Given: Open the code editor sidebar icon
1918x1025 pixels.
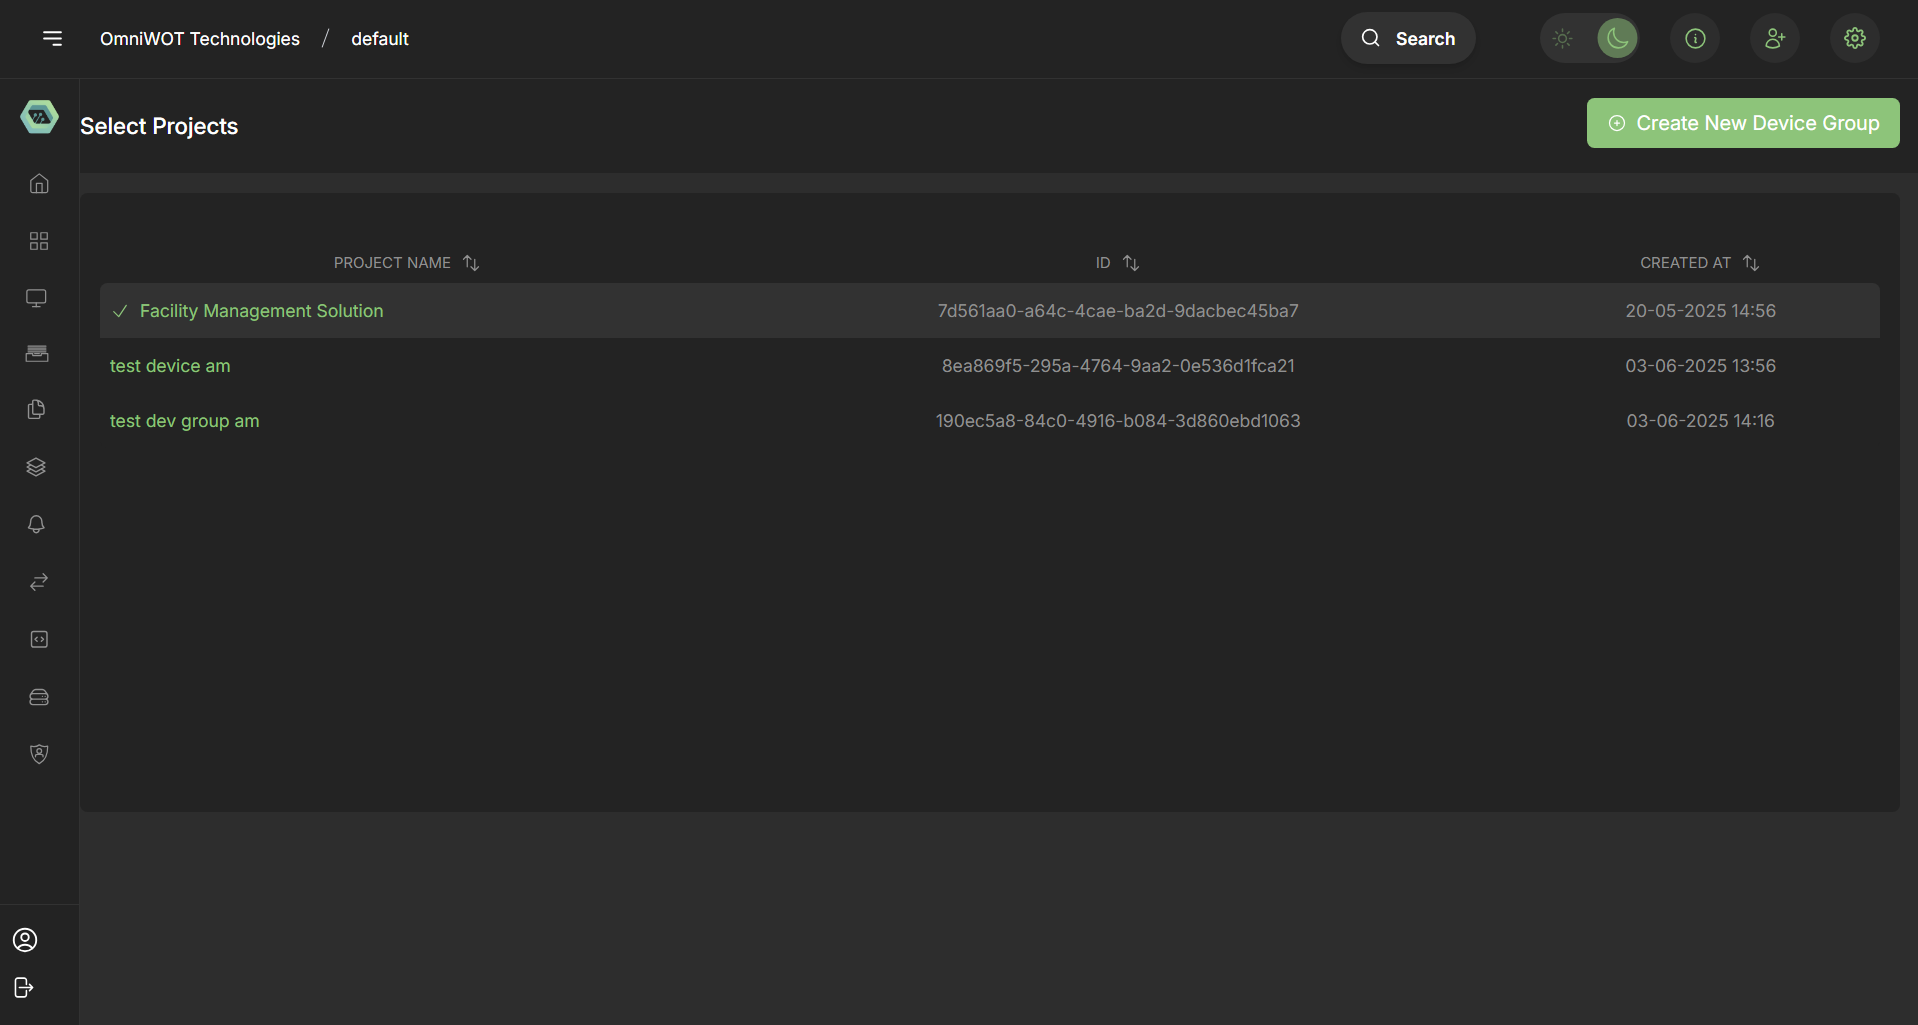Looking at the screenshot, I should tap(38, 639).
